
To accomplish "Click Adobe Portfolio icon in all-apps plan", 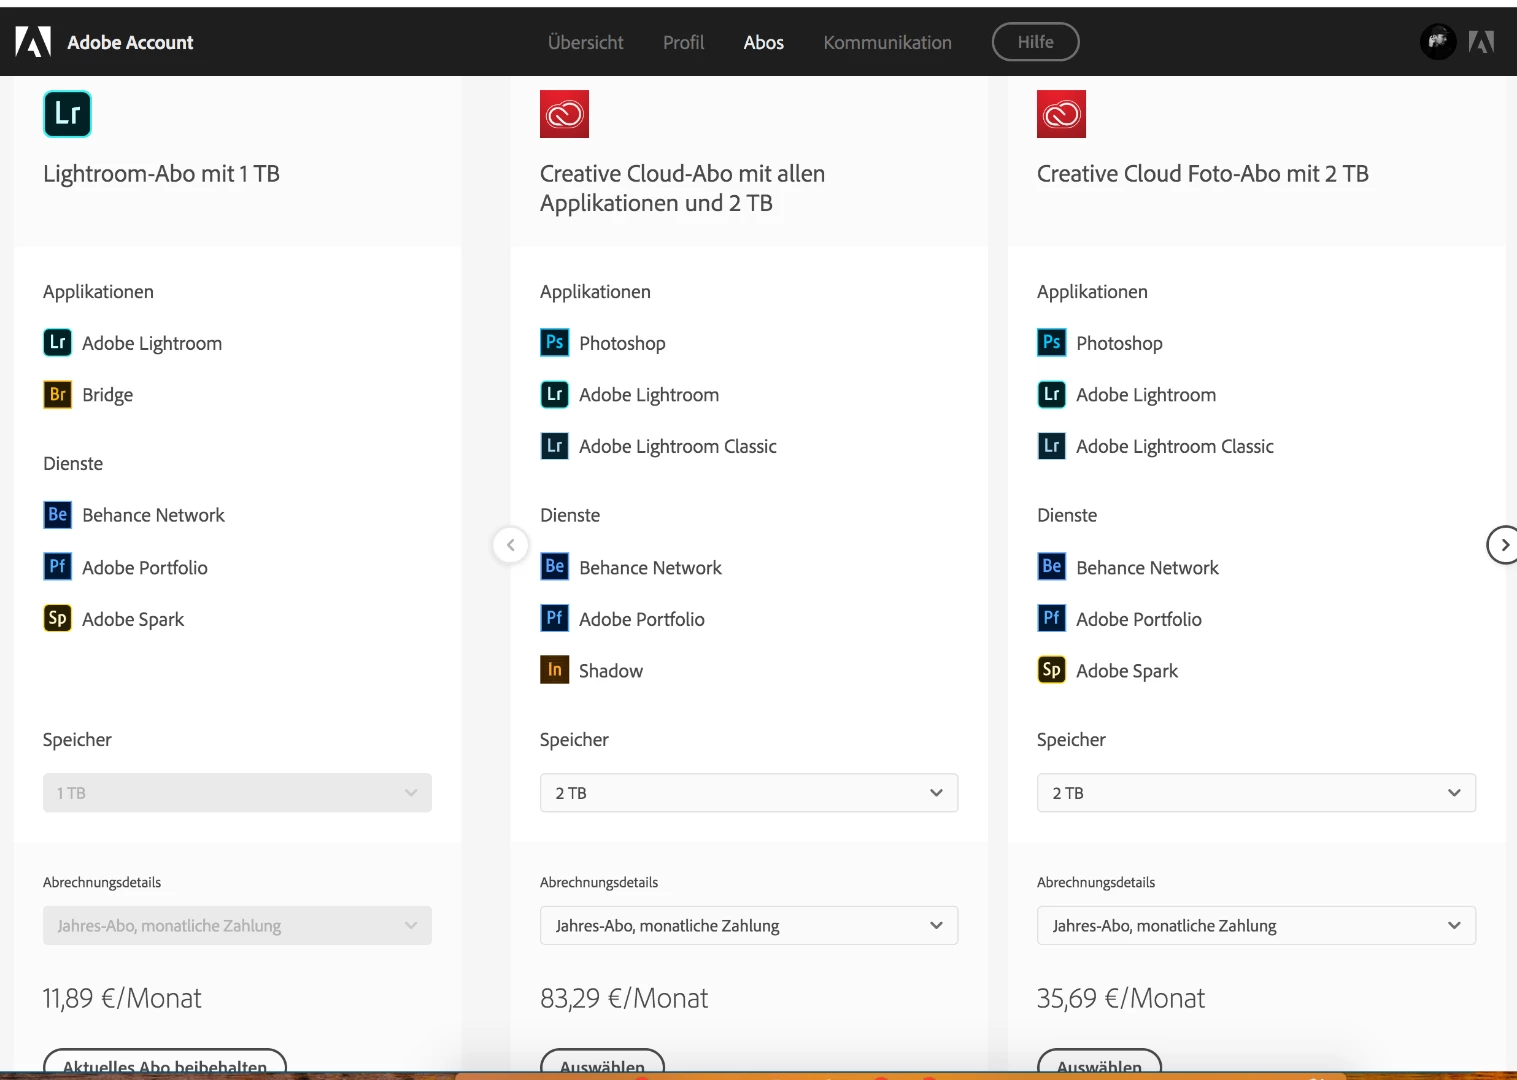I will tap(554, 619).
